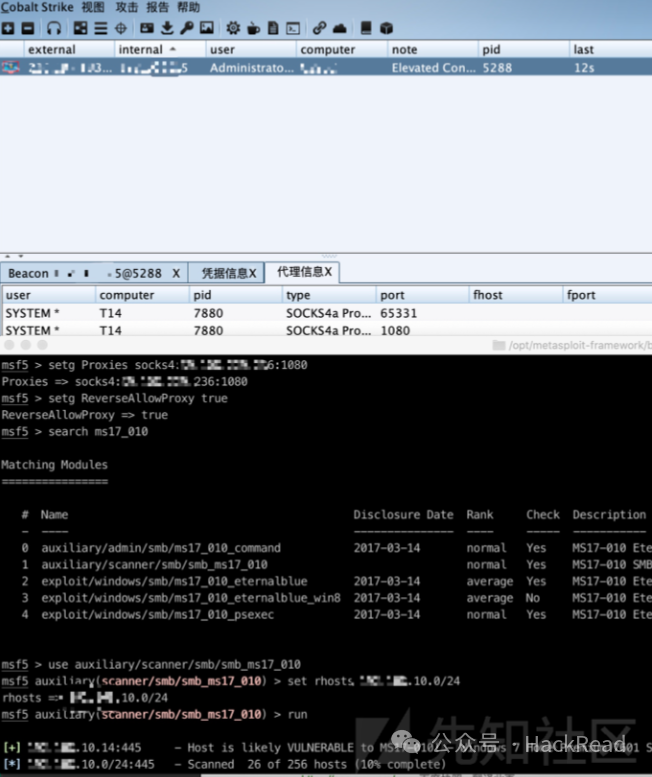Click the coffee cup Java applet icon
The width and height of the screenshot is (652, 777).
253,28
